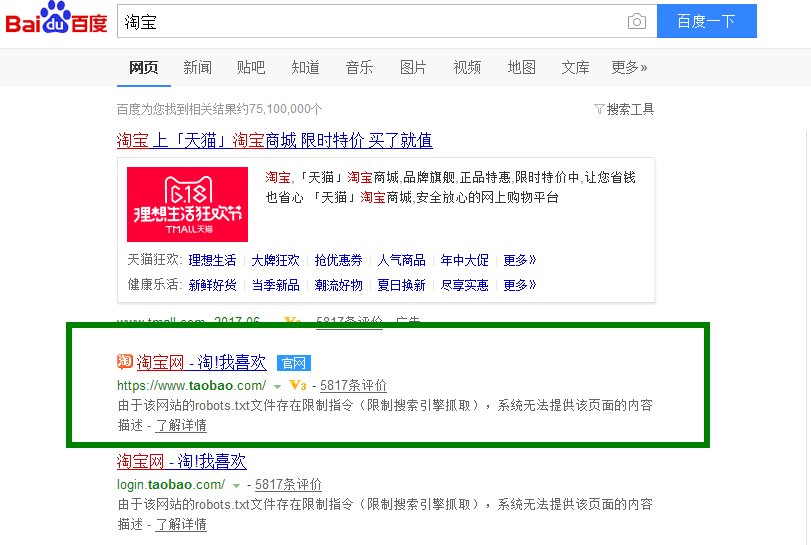Switch to the 新闻 tab
This screenshot has height=545, width=811.
tap(198, 67)
